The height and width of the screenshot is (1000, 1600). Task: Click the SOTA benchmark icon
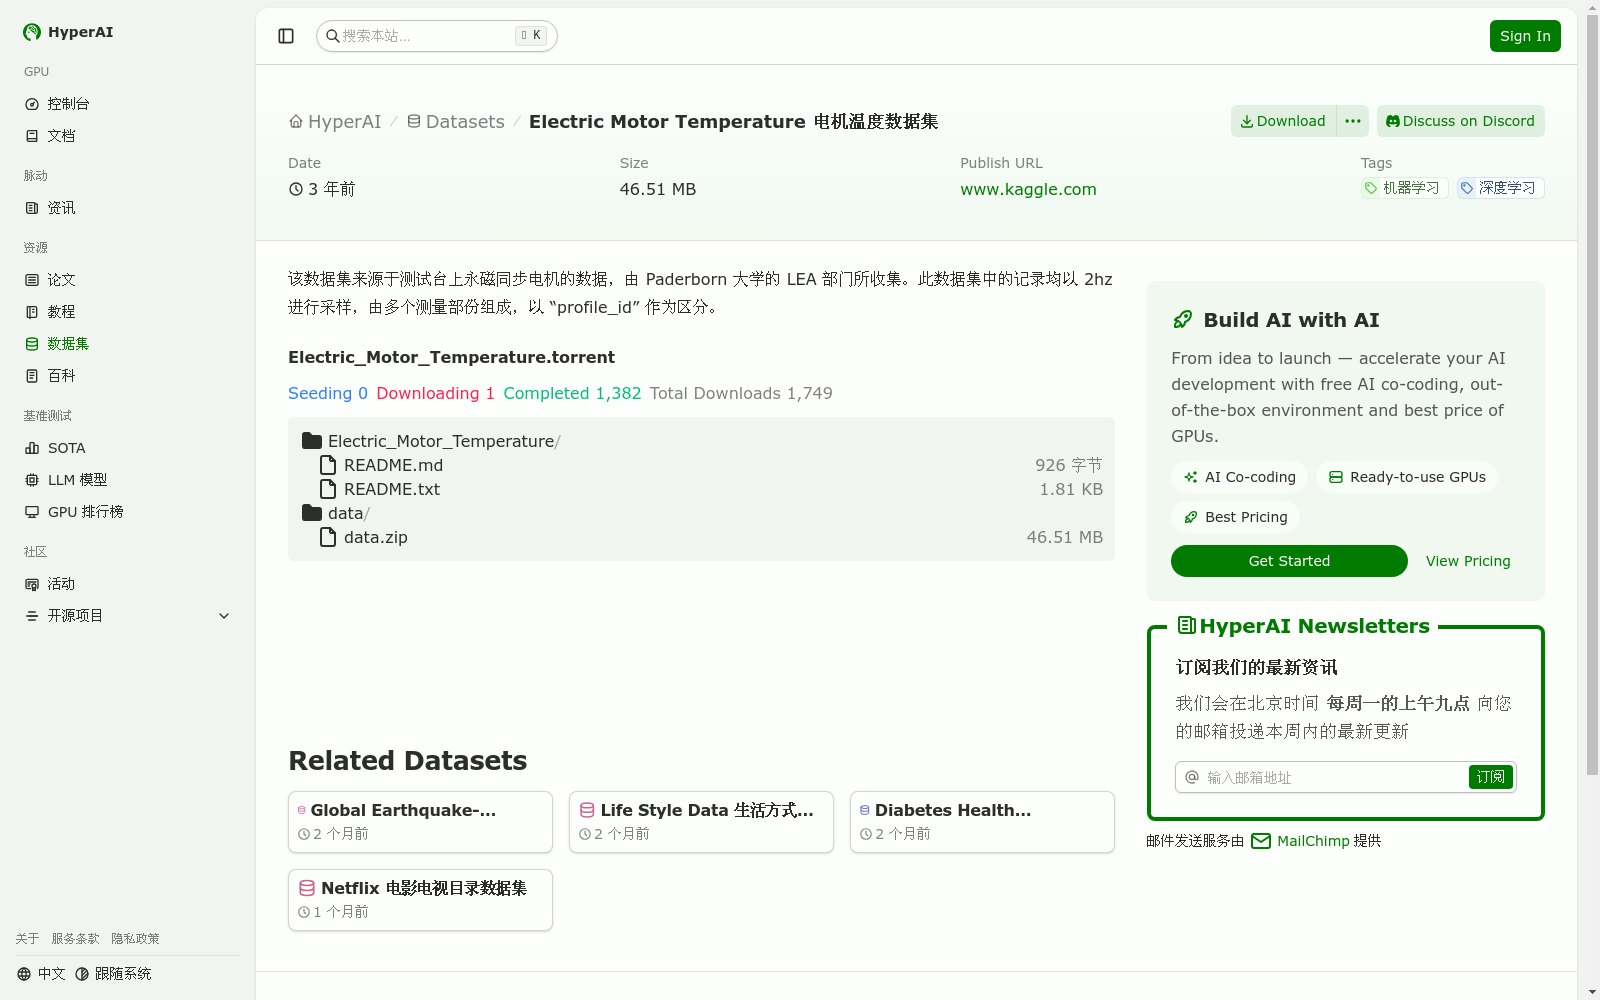(32, 448)
